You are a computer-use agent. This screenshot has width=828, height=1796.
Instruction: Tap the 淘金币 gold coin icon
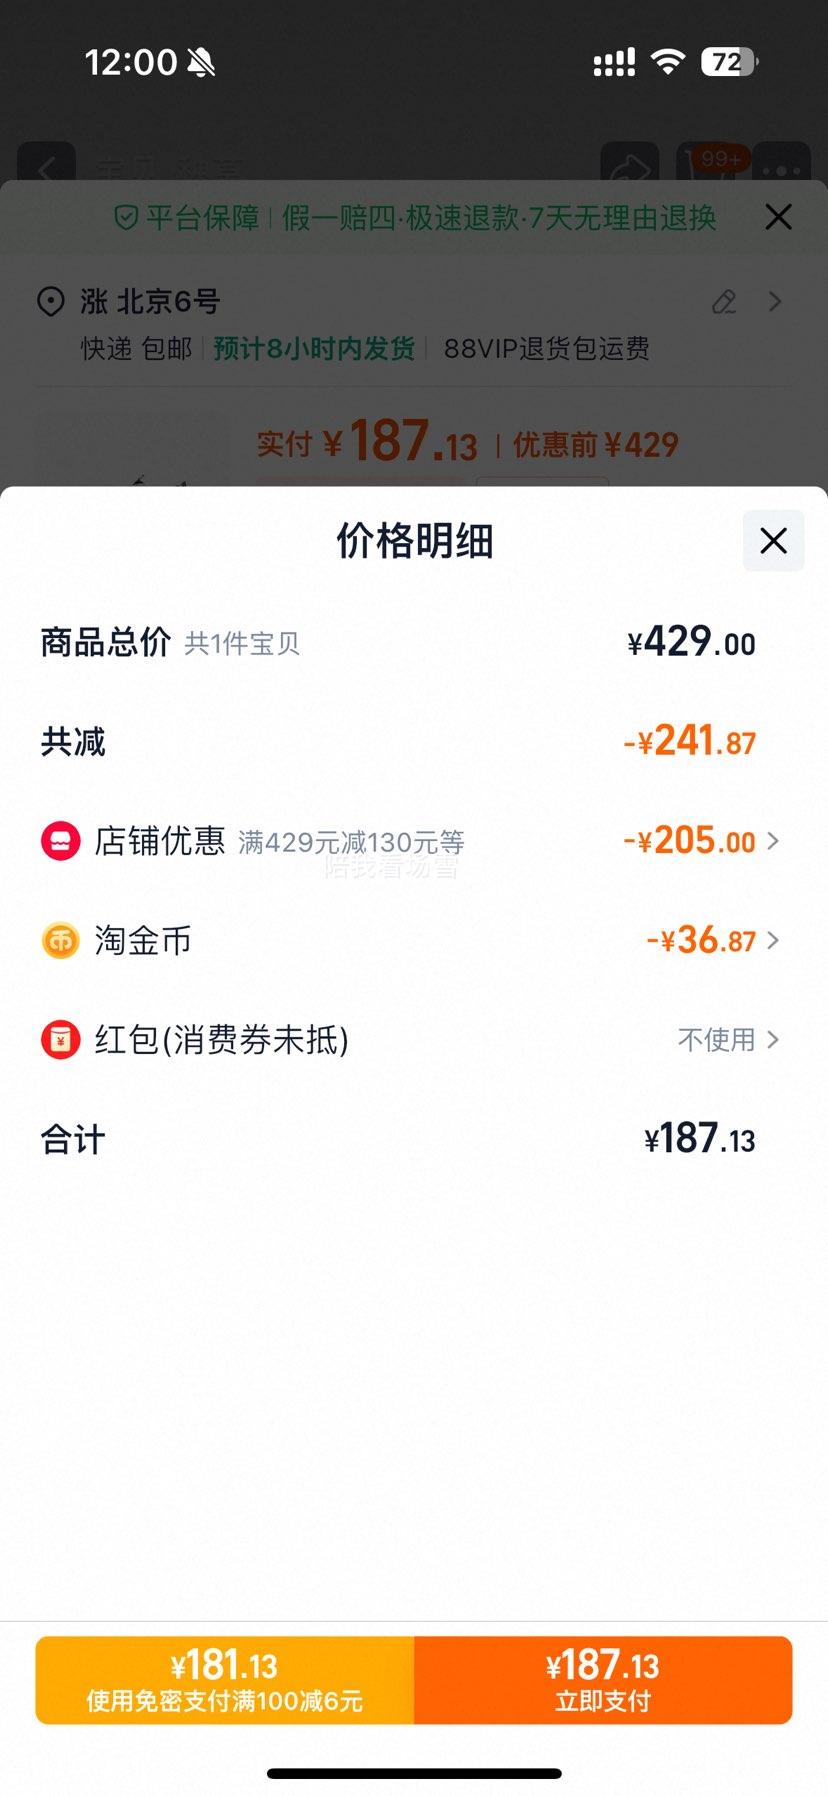pos(60,940)
